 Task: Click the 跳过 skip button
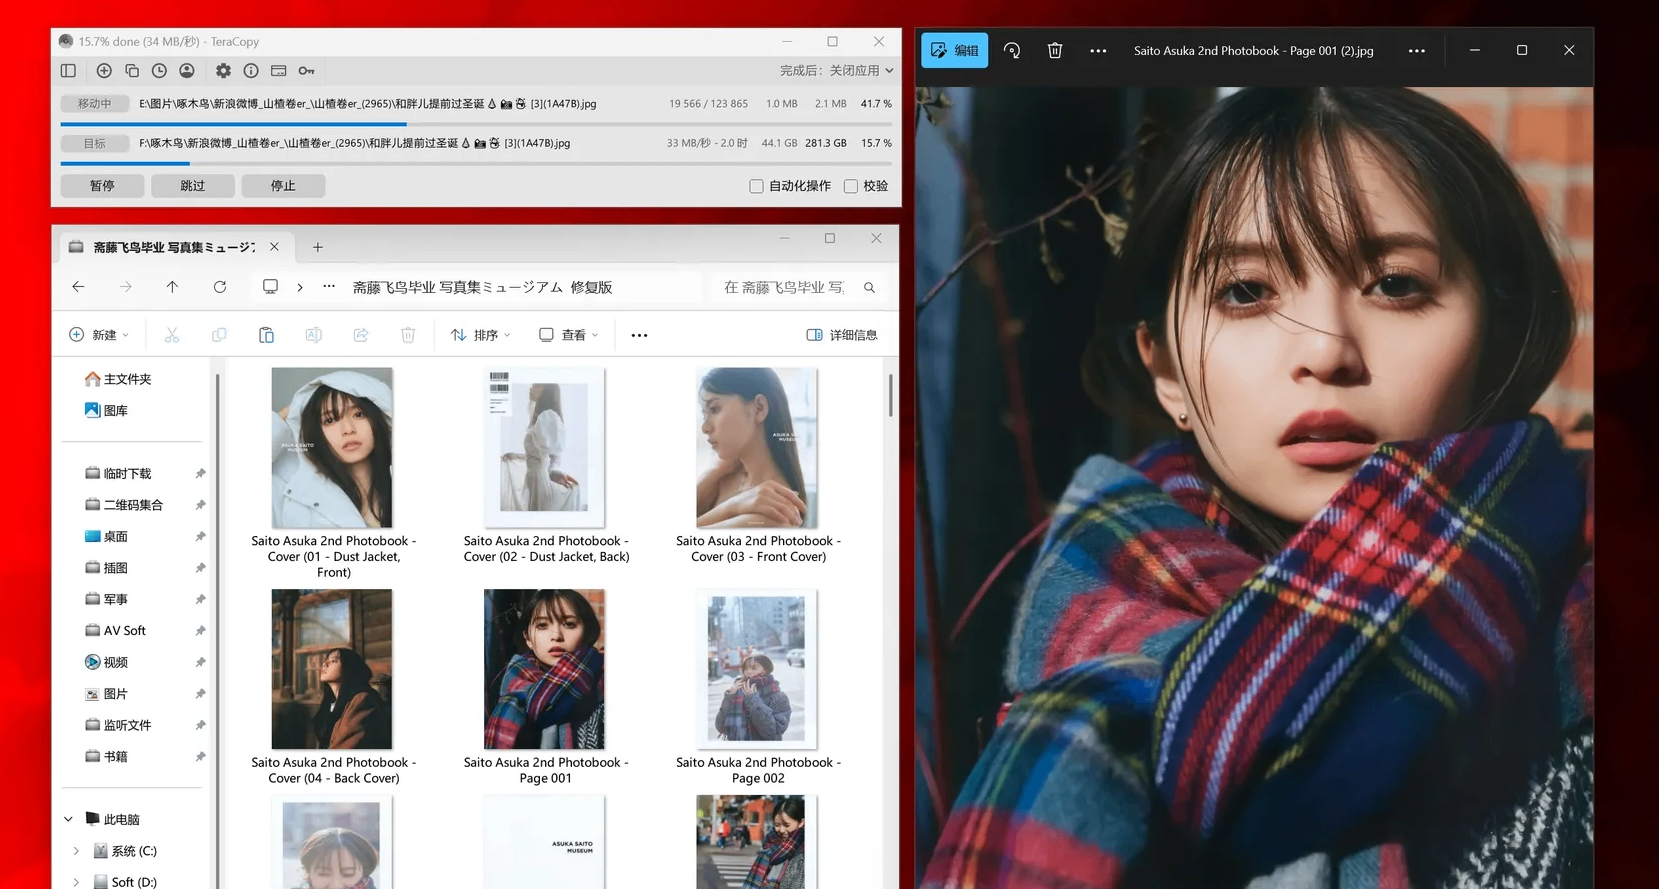pyautogui.click(x=193, y=186)
